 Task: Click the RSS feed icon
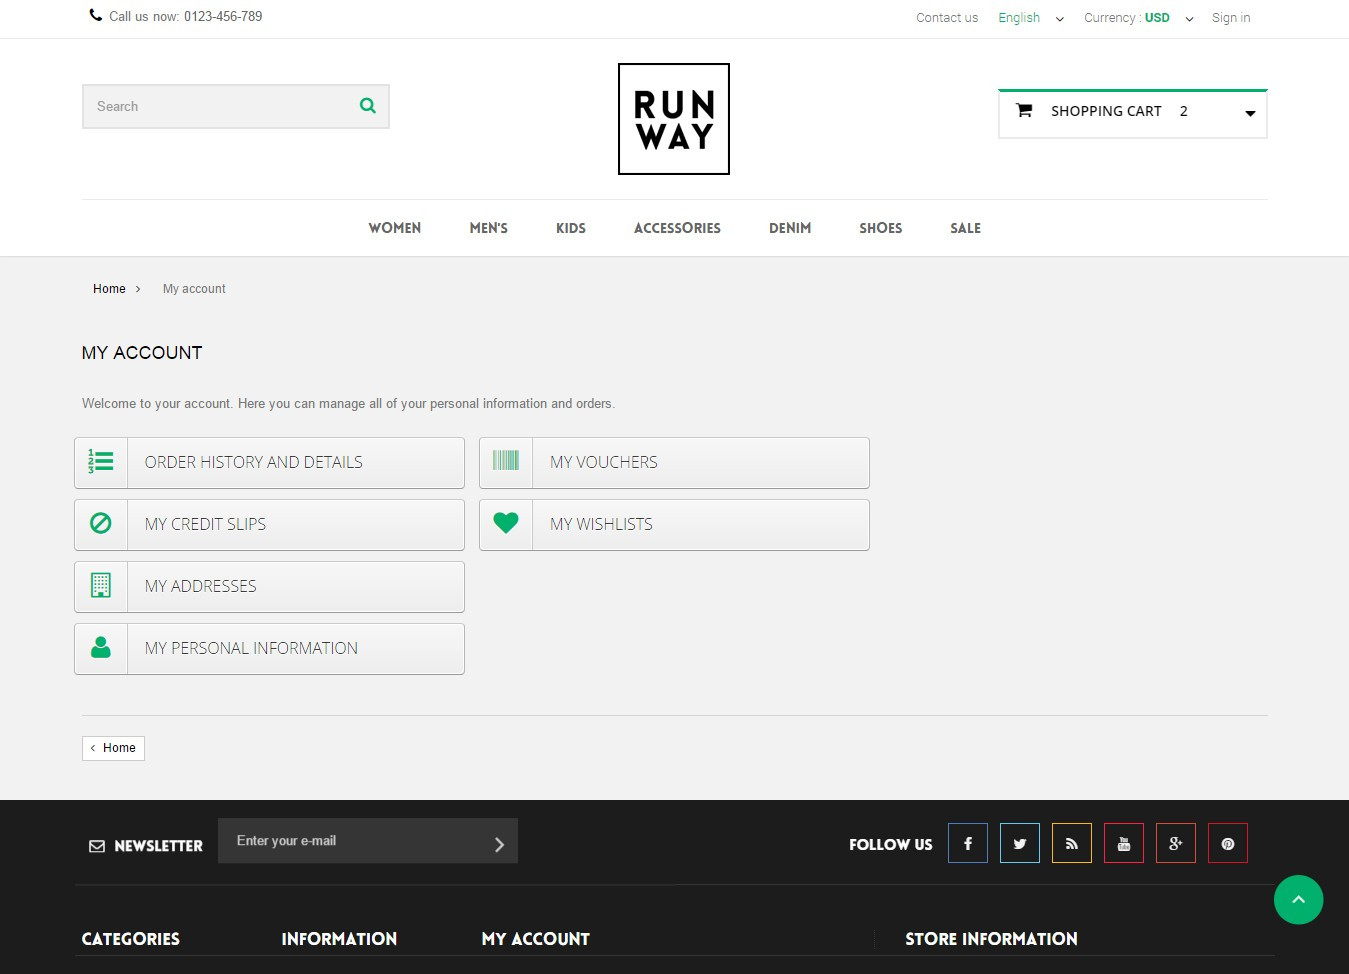1071,843
